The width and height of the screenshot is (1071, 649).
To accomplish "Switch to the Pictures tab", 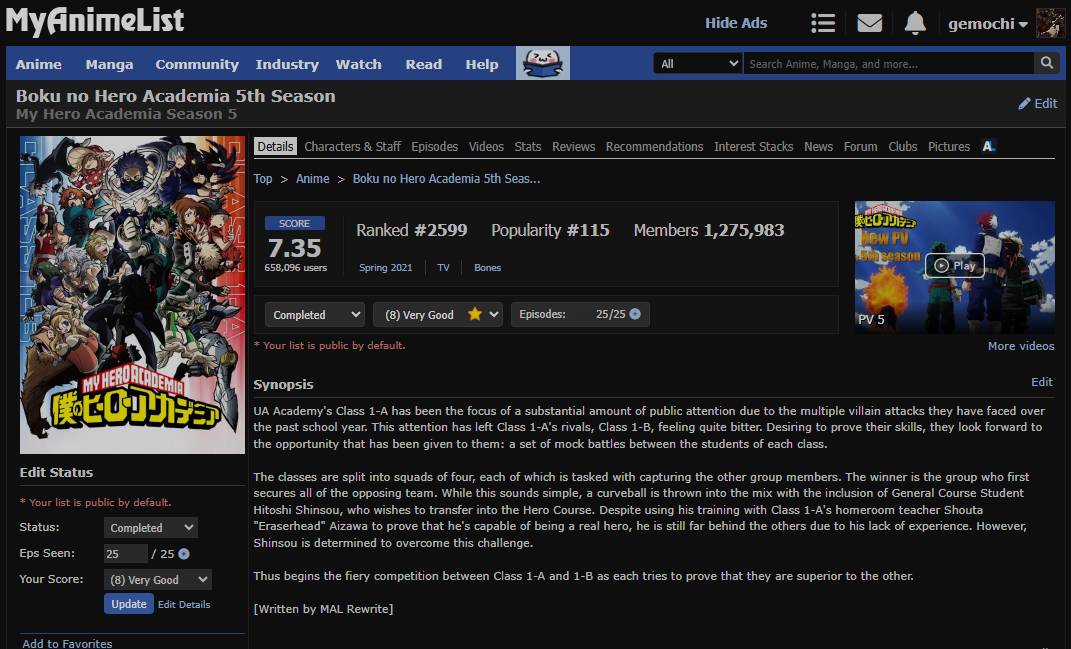I will point(949,146).
